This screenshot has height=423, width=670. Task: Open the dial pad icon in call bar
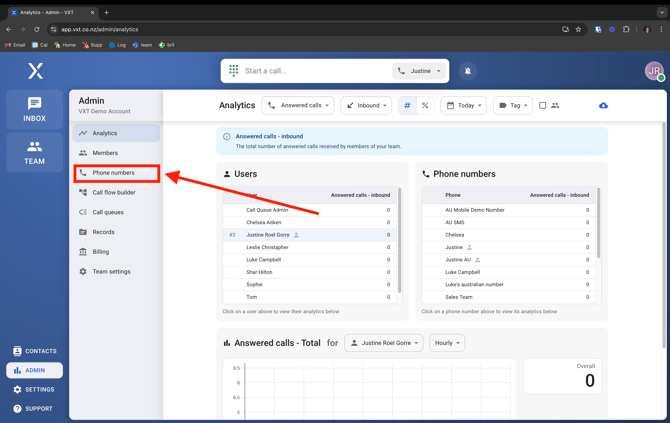pyautogui.click(x=234, y=71)
